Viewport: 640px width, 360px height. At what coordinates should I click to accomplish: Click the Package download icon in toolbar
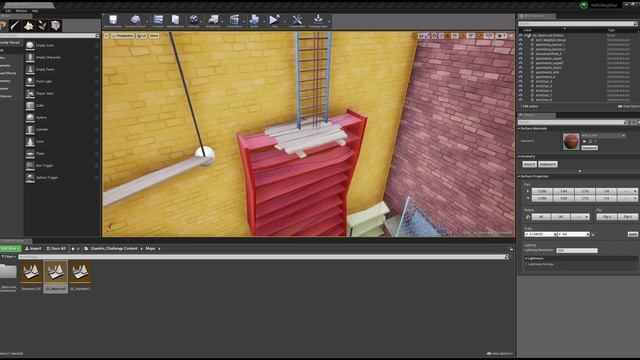[318, 19]
